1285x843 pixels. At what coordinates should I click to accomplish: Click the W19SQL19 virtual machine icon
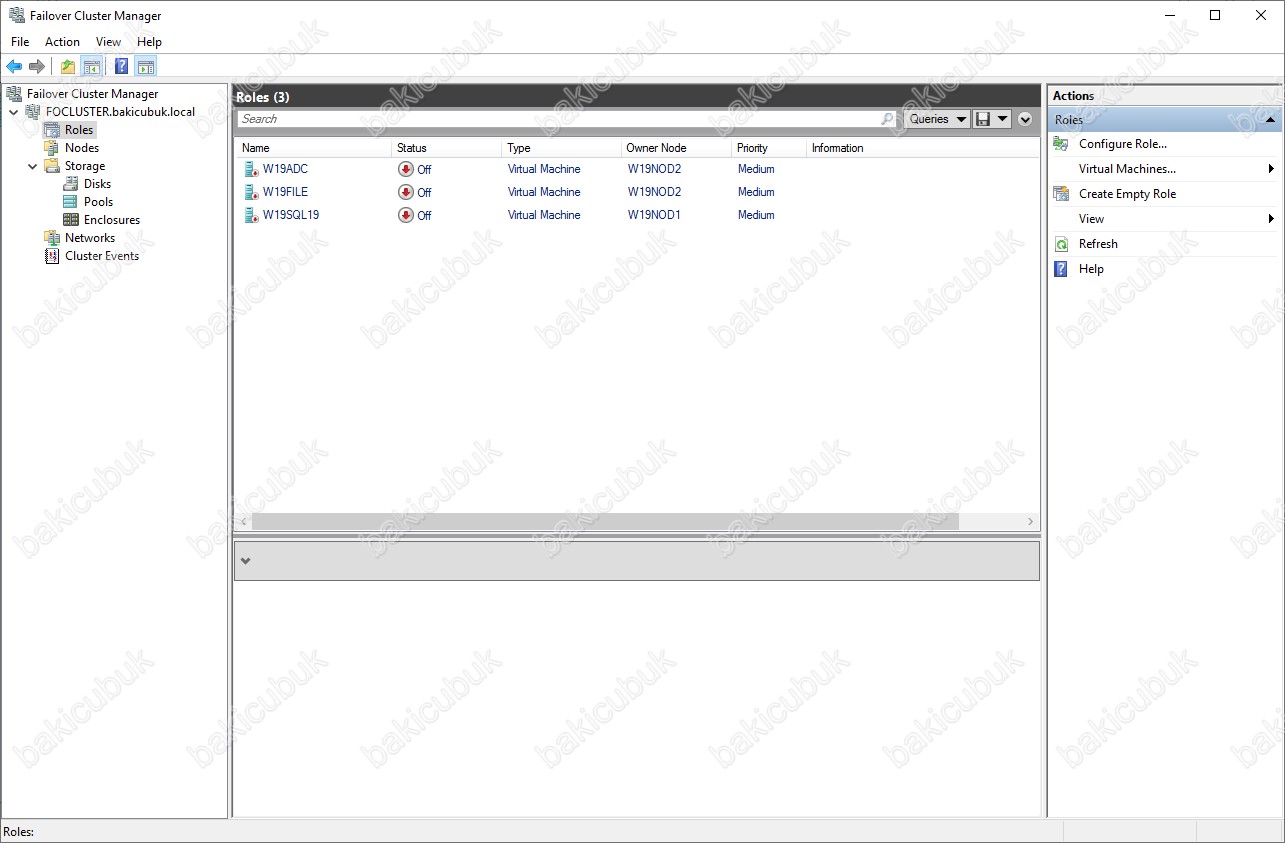251,215
